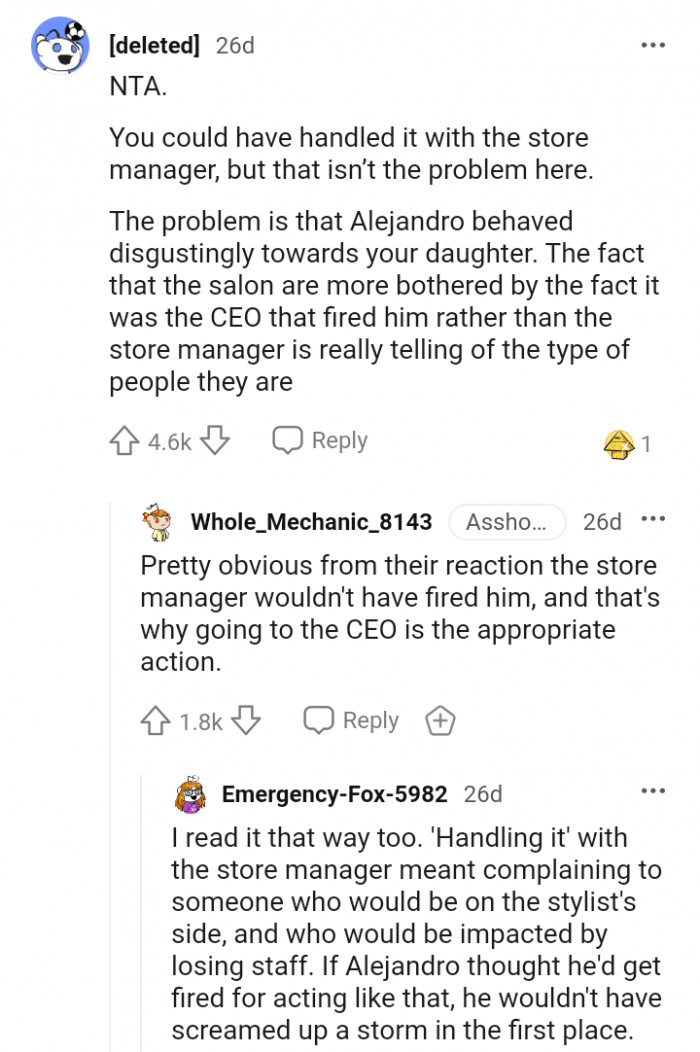Open more options for Emergency-Fox-5982's comment
The width and height of the screenshot is (700, 1052).
coord(652,792)
